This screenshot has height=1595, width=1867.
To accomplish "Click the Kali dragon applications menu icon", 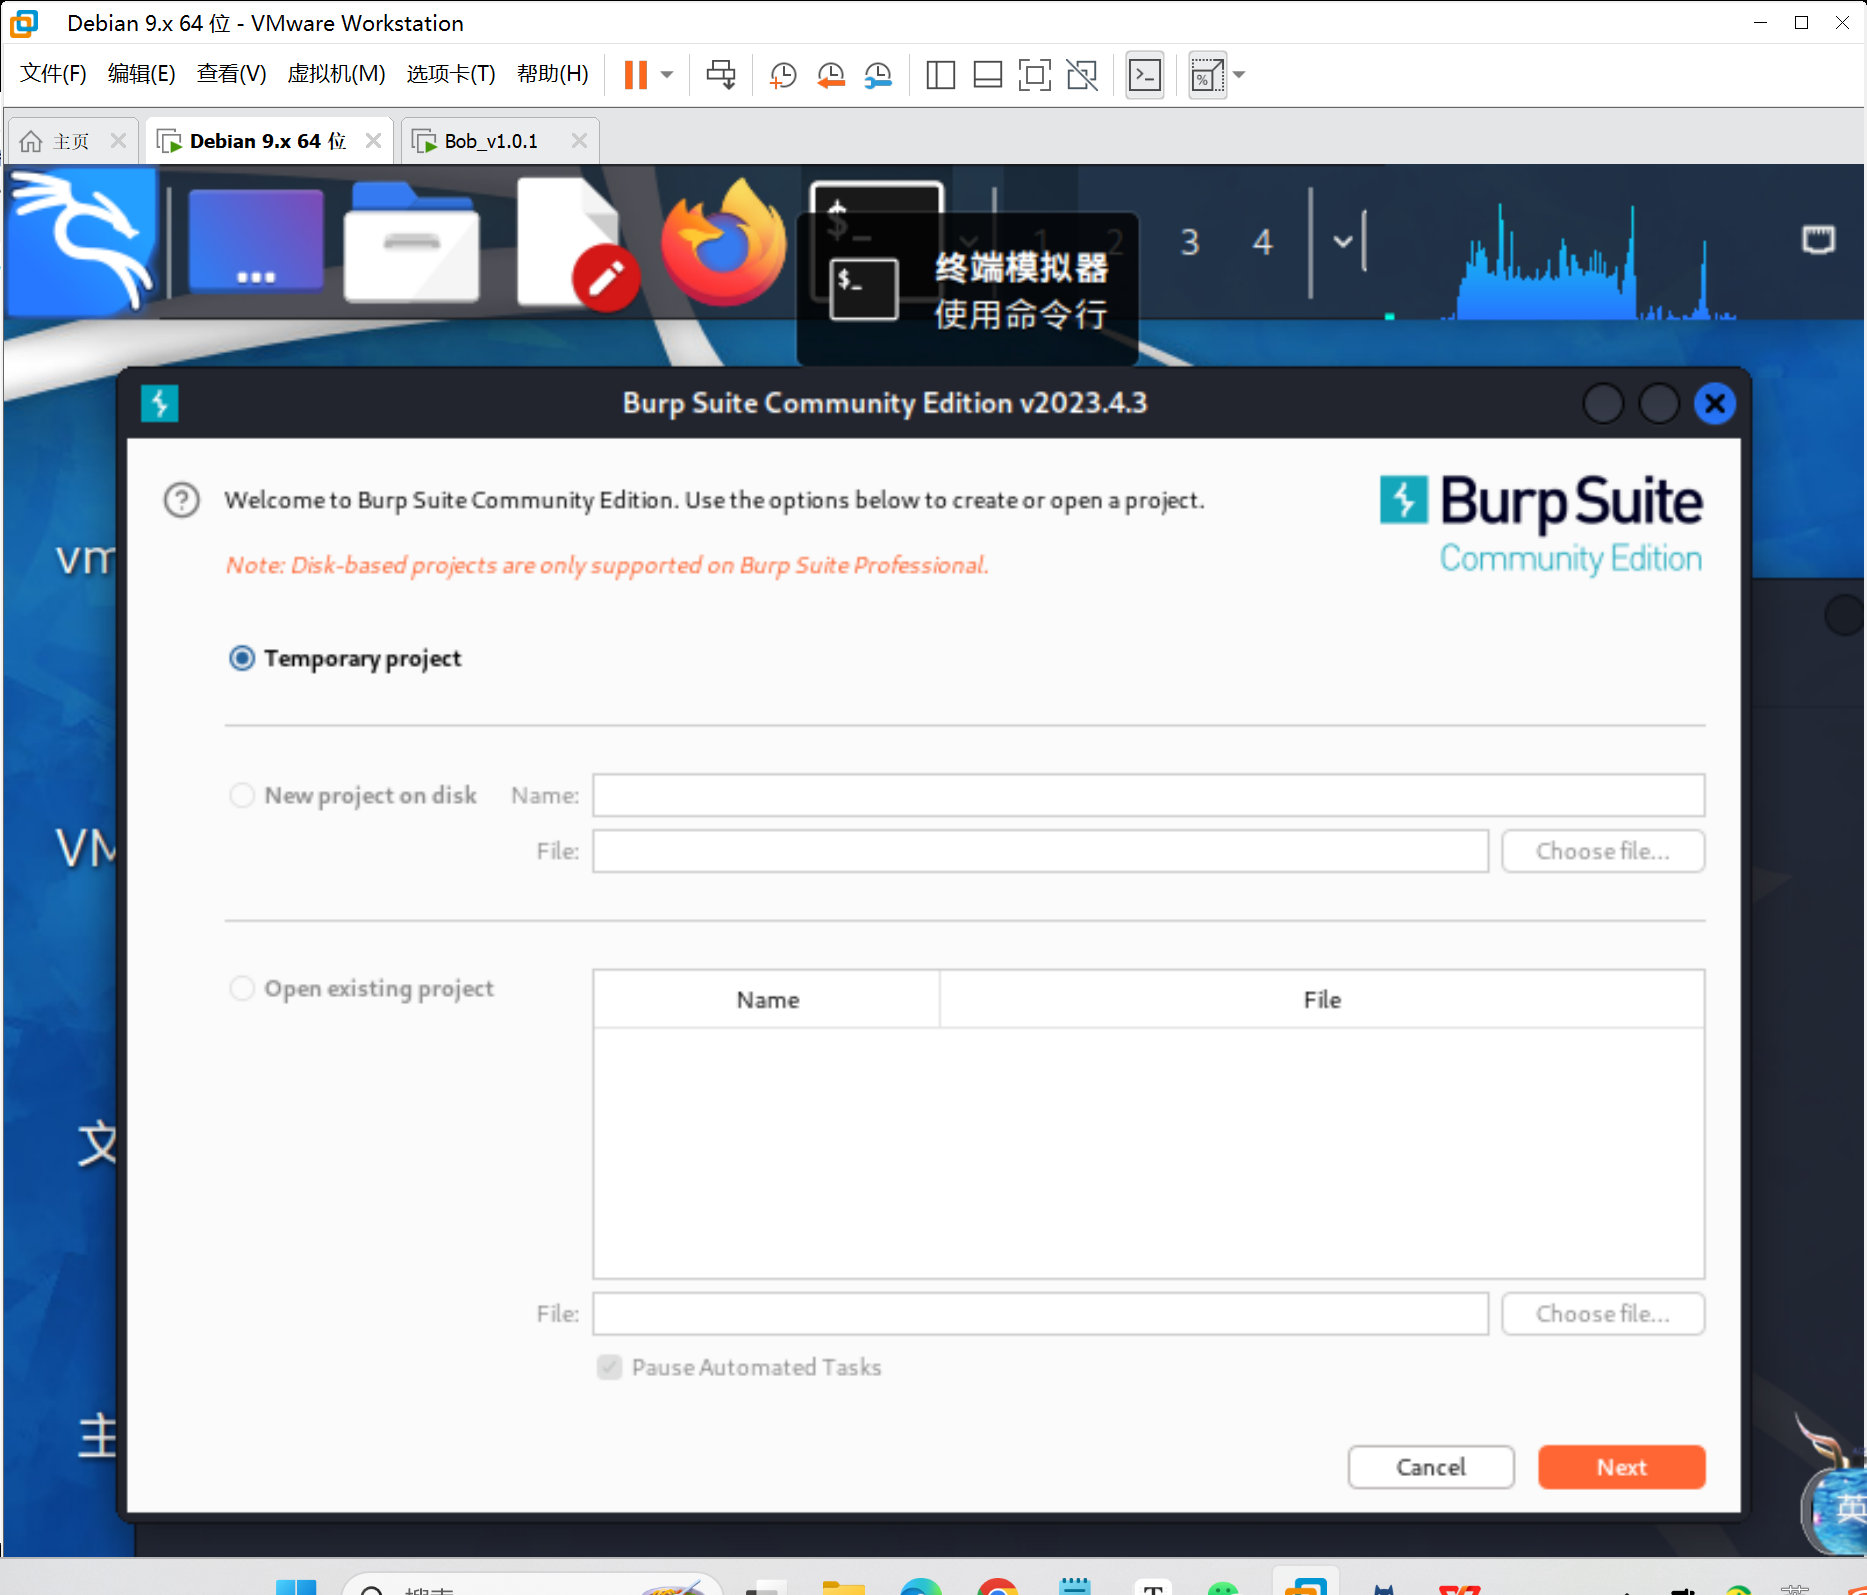I will pyautogui.click(x=82, y=241).
